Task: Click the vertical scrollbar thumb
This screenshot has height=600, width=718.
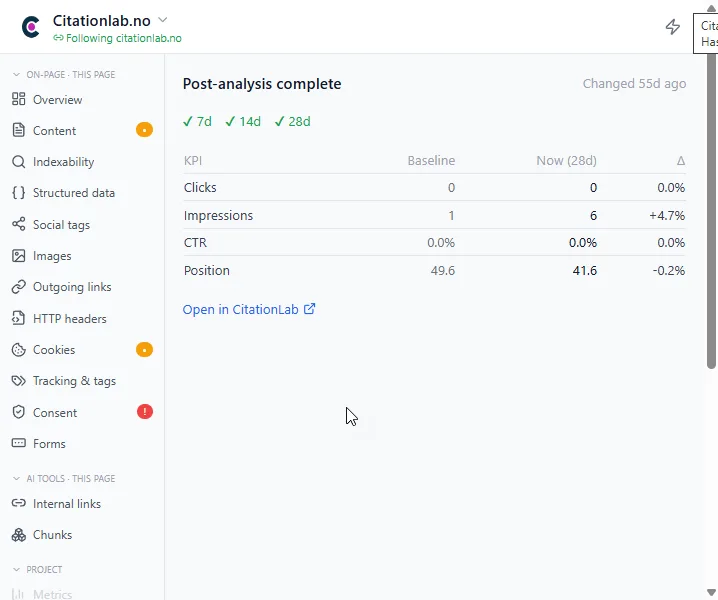Action: 711,211
